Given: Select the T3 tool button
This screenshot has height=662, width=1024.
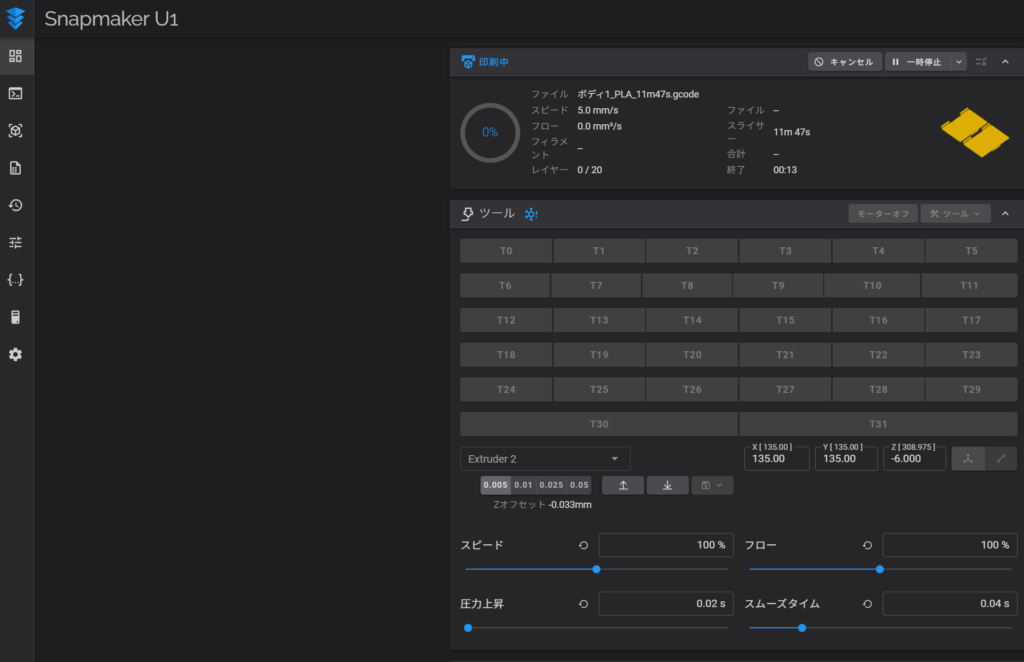Looking at the screenshot, I should tap(785, 251).
